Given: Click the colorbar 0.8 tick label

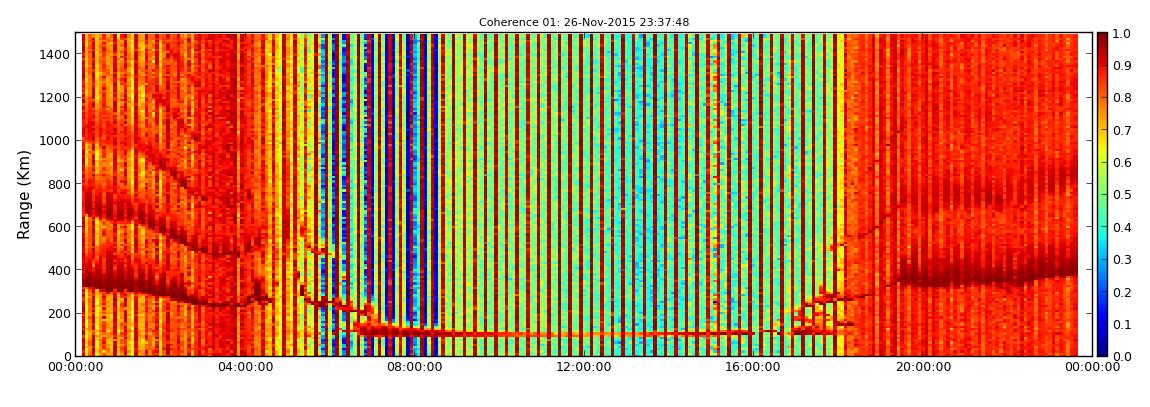Looking at the screenshot, I should pos(1121,98).
